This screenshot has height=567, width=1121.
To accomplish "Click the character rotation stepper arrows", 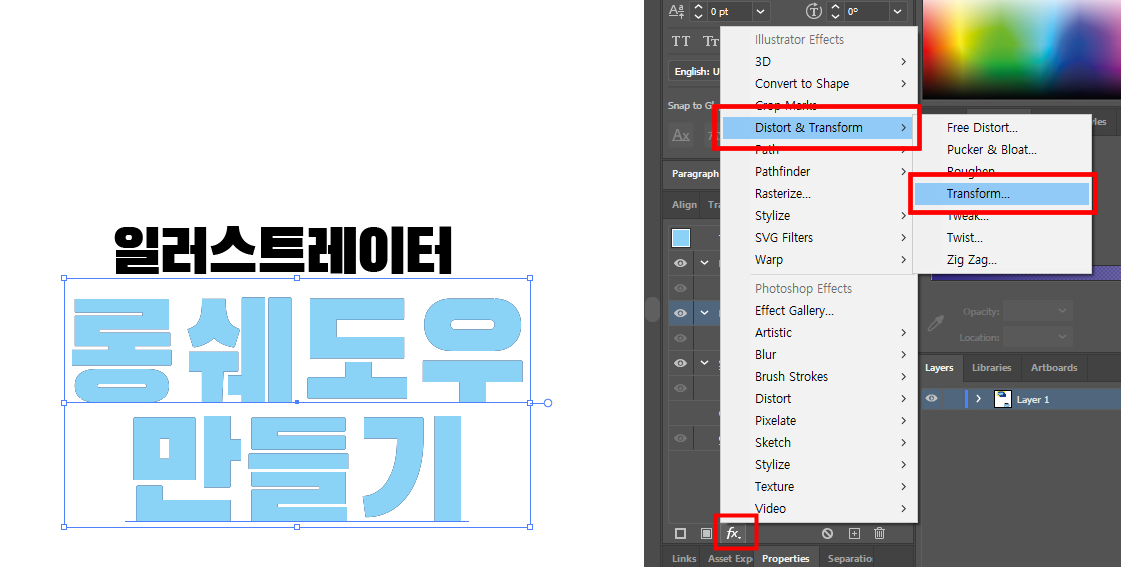I will 835,11.
